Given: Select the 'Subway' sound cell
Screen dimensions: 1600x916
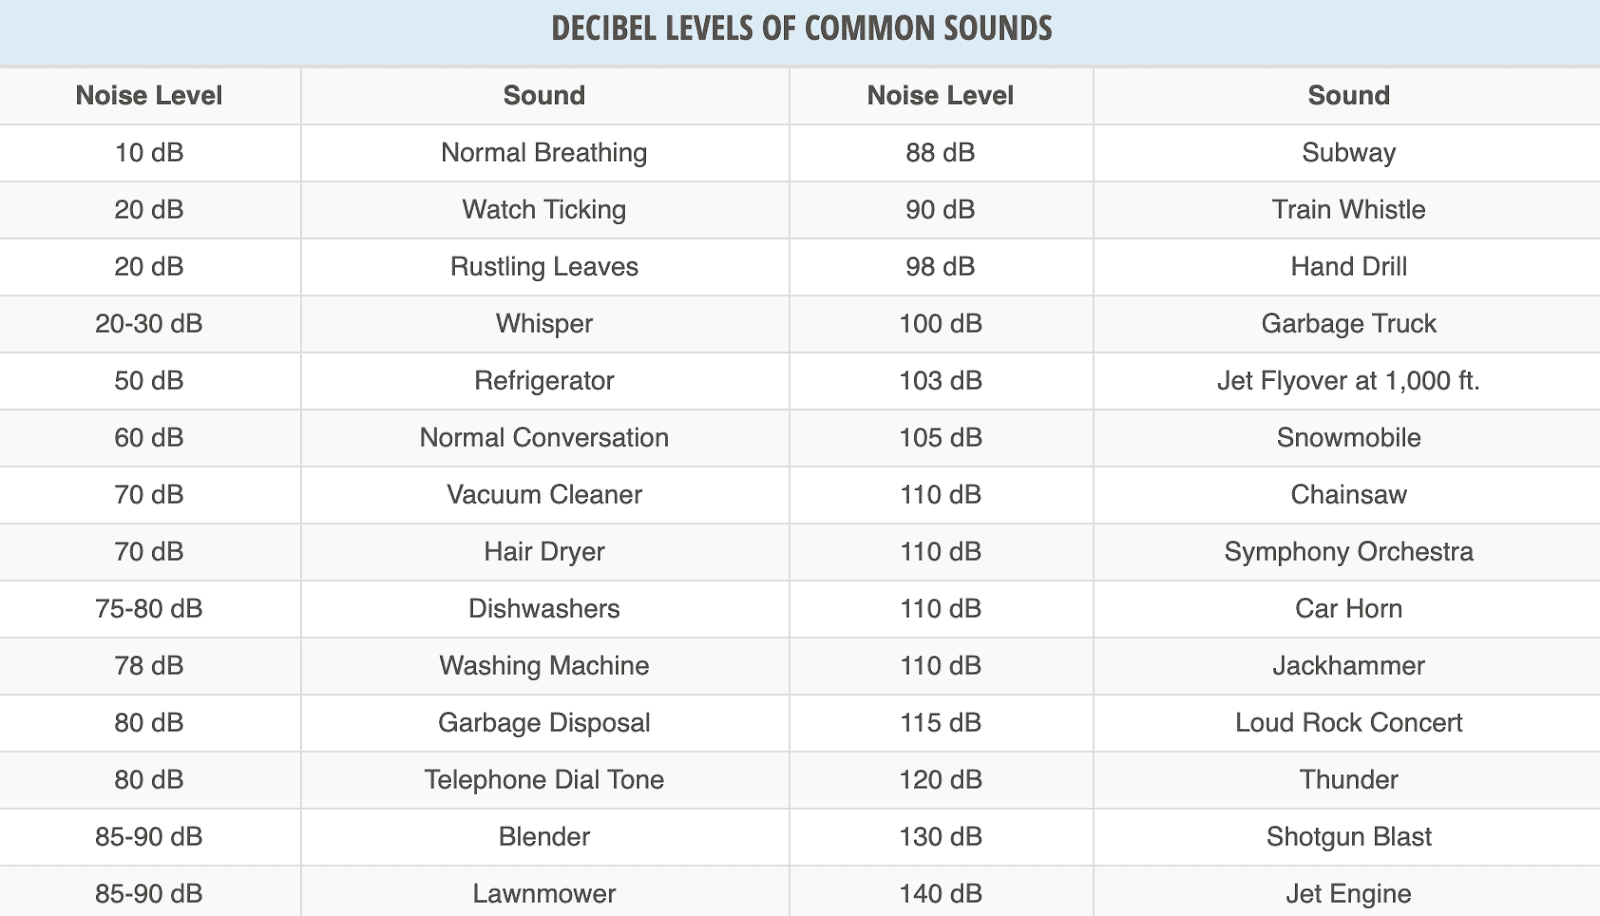Looking at the screenshot, I should (x=1348, y=153).
